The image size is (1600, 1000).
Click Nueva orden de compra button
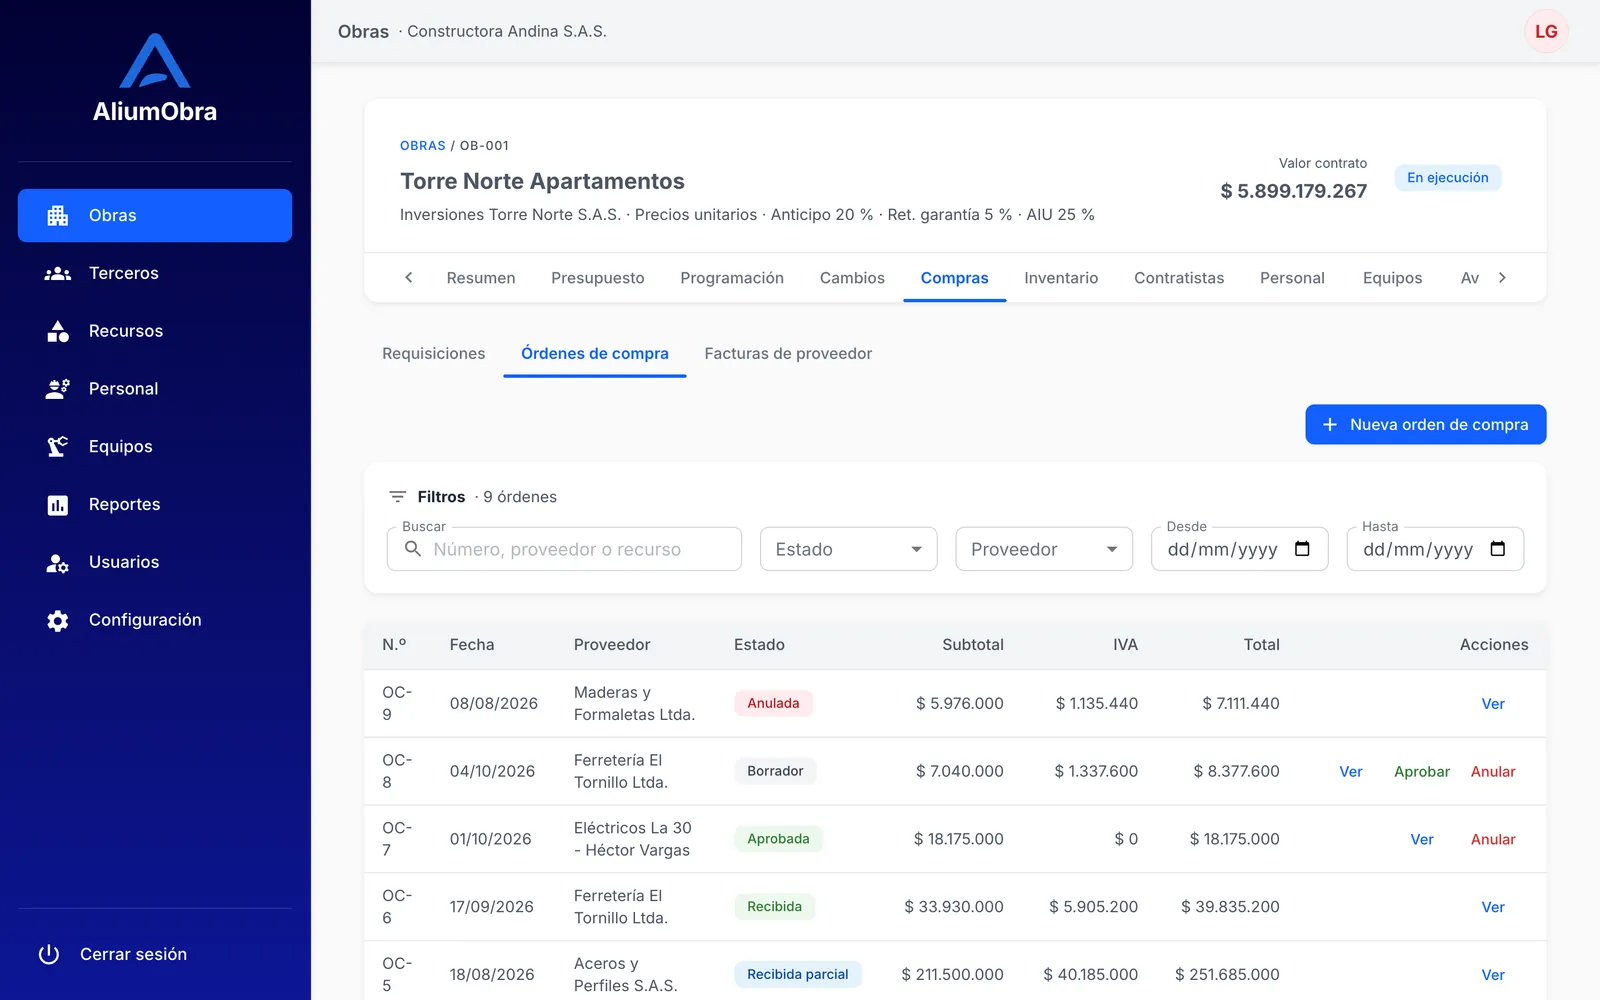[1426, 425]
